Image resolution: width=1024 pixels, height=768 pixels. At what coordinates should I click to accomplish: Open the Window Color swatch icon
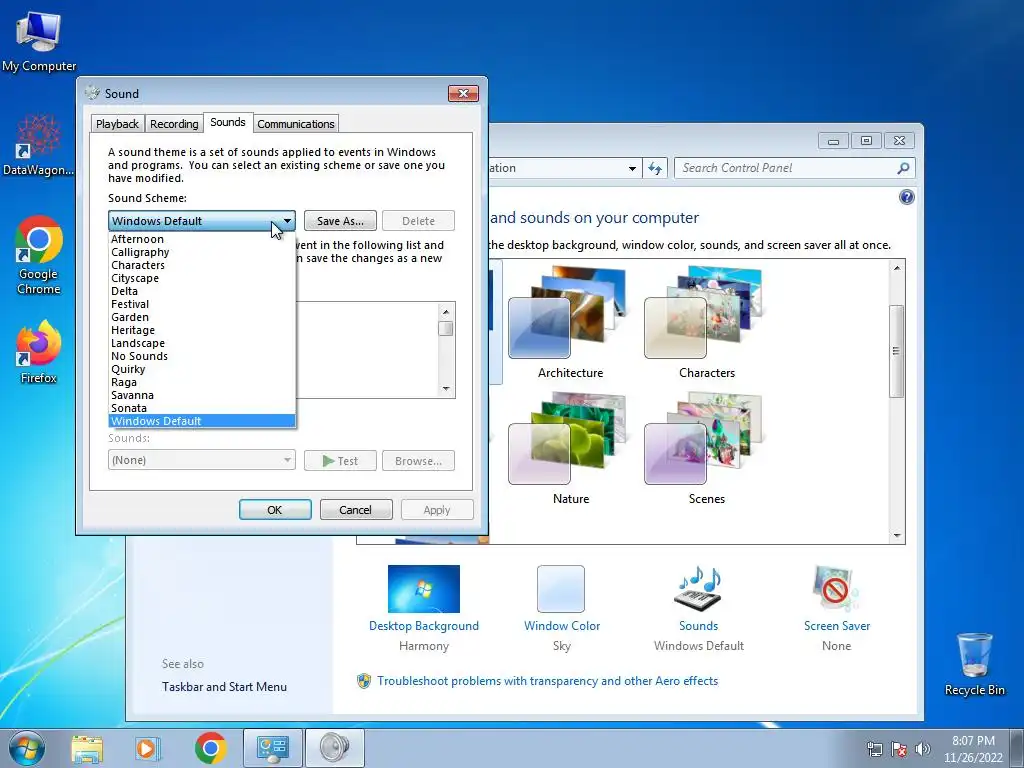[560, 588]
